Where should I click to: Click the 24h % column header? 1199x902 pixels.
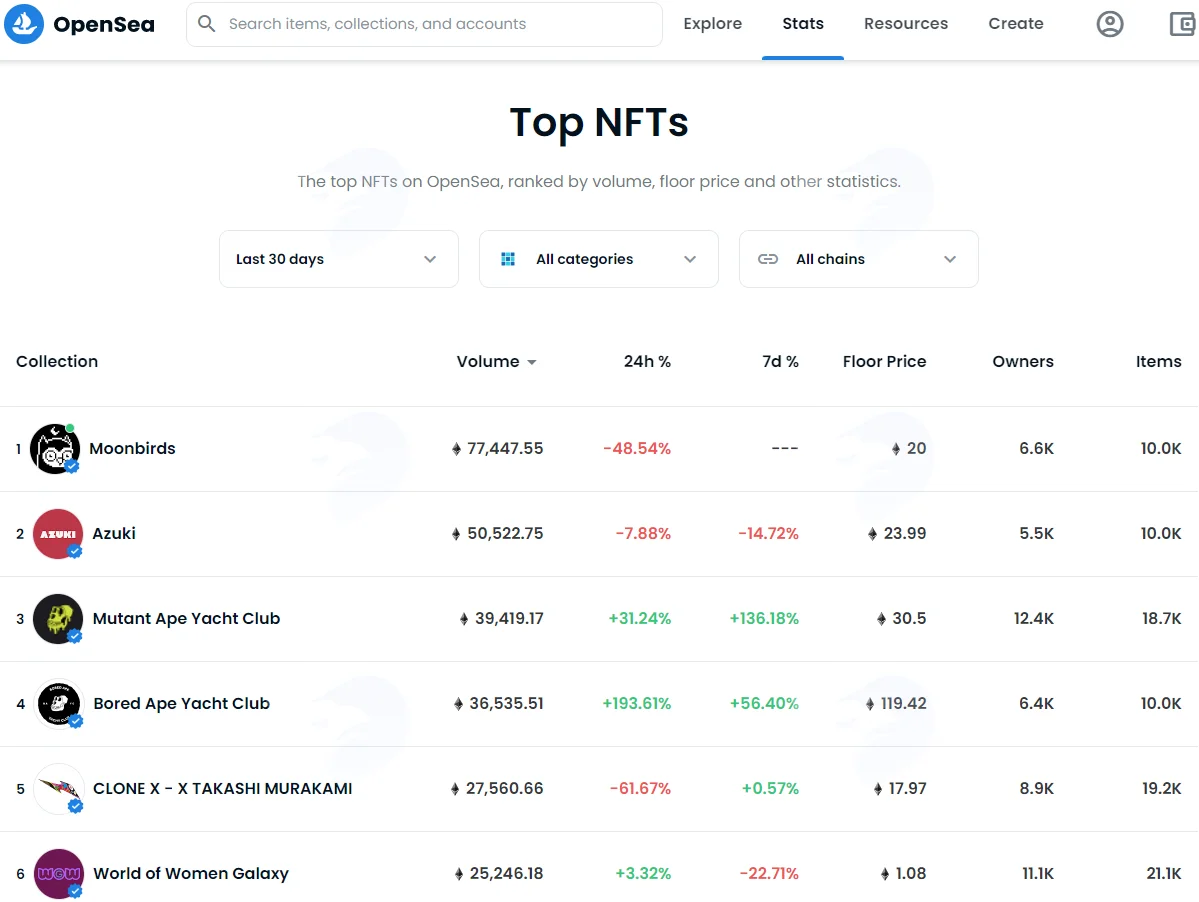tap(647, 362)
